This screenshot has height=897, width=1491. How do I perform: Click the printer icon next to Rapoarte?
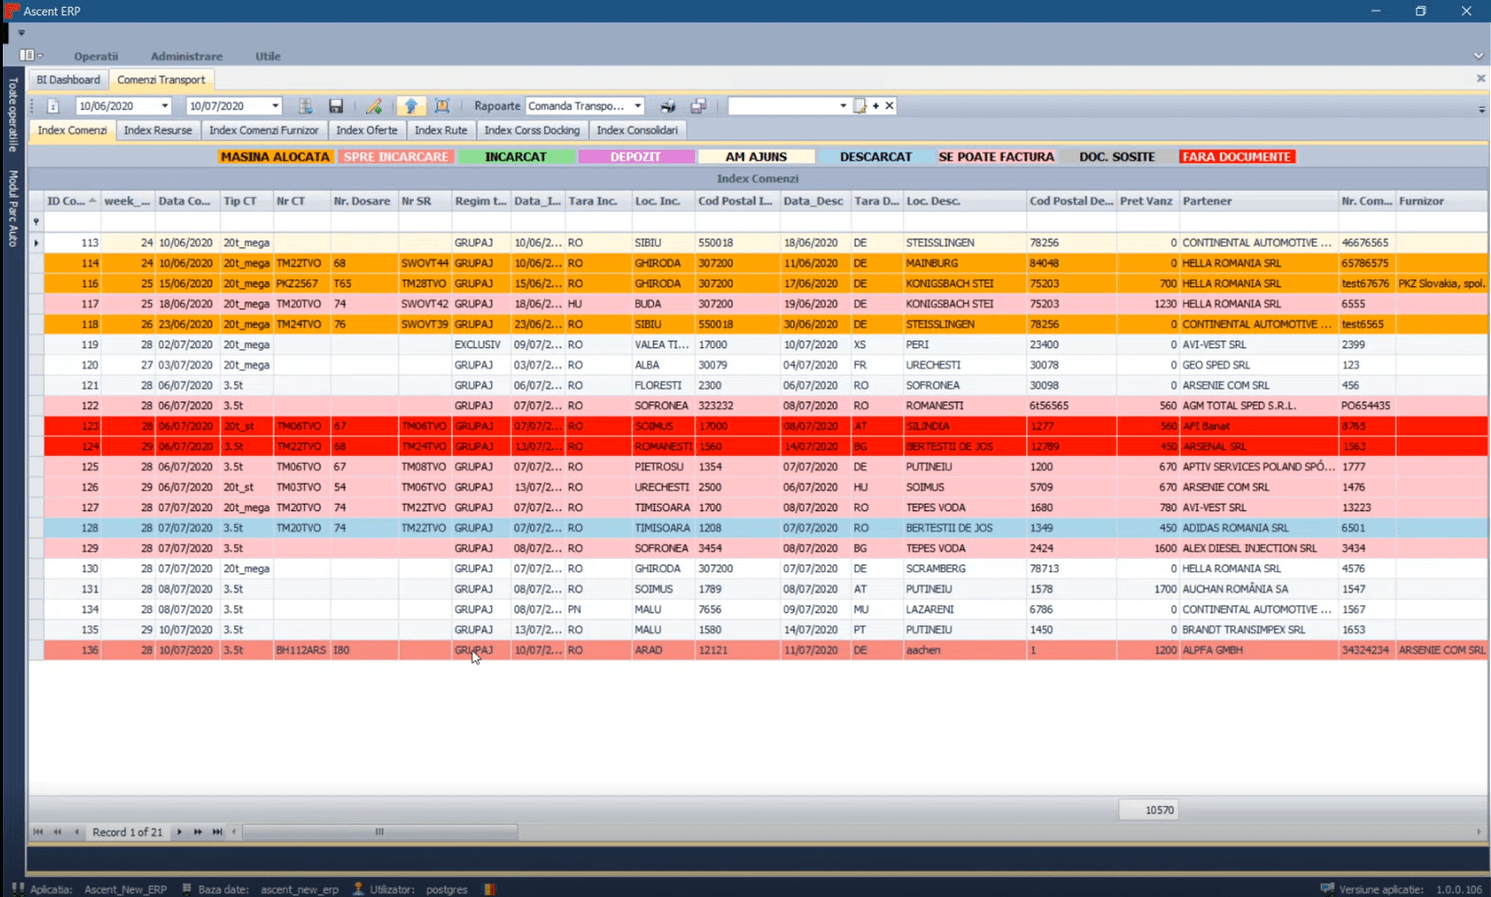668,106
